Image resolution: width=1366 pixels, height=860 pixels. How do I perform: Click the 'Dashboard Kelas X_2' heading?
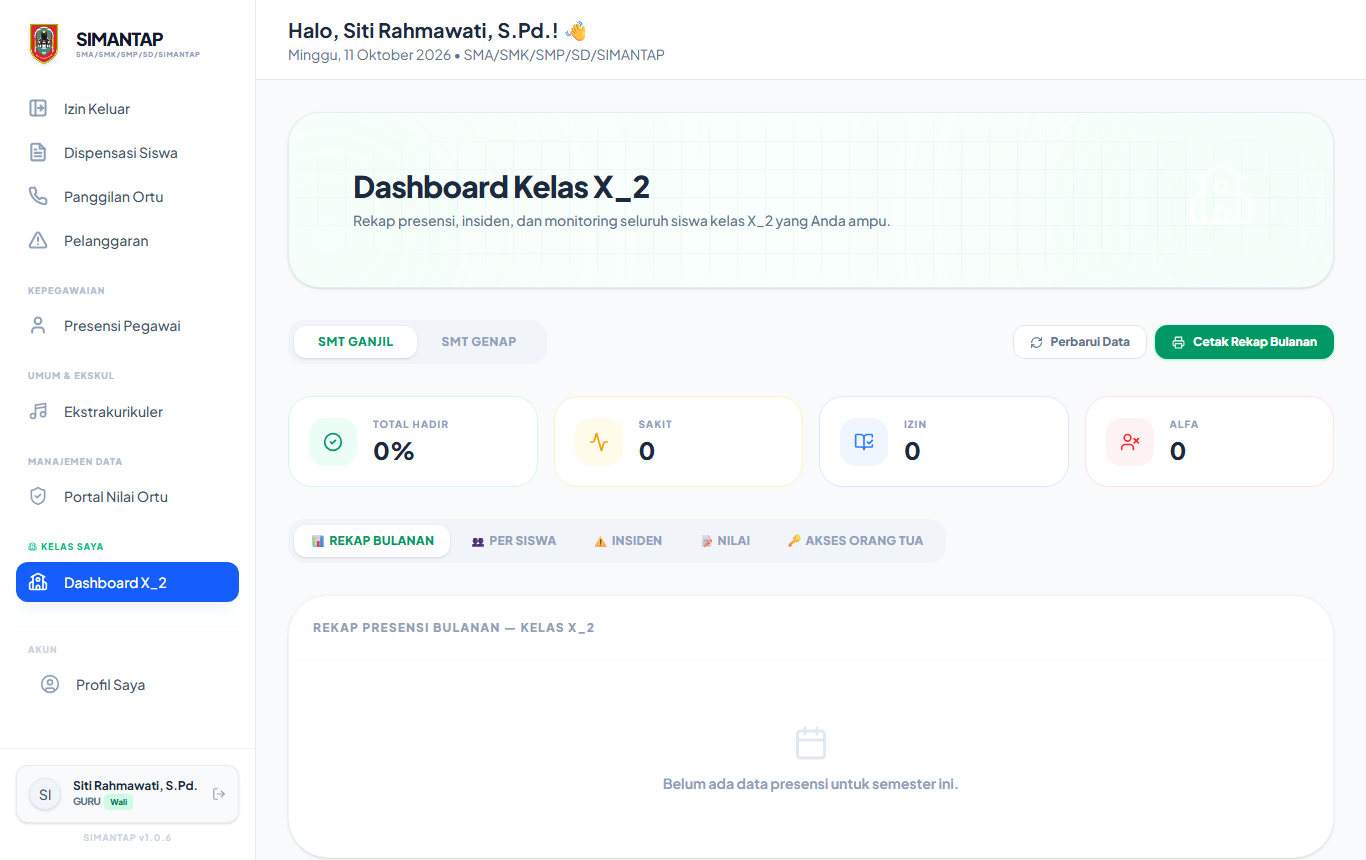[502, 187]
